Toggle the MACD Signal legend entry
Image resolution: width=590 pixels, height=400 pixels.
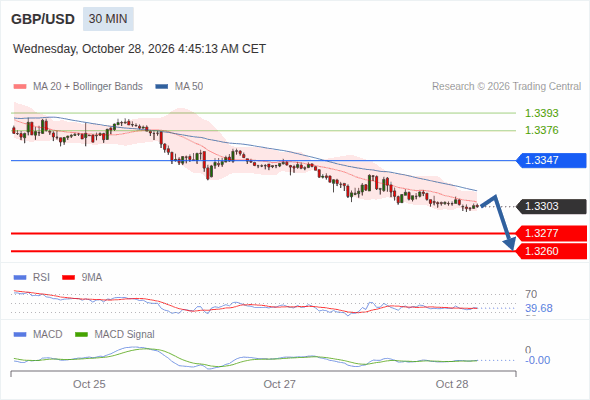coord(115,334)
